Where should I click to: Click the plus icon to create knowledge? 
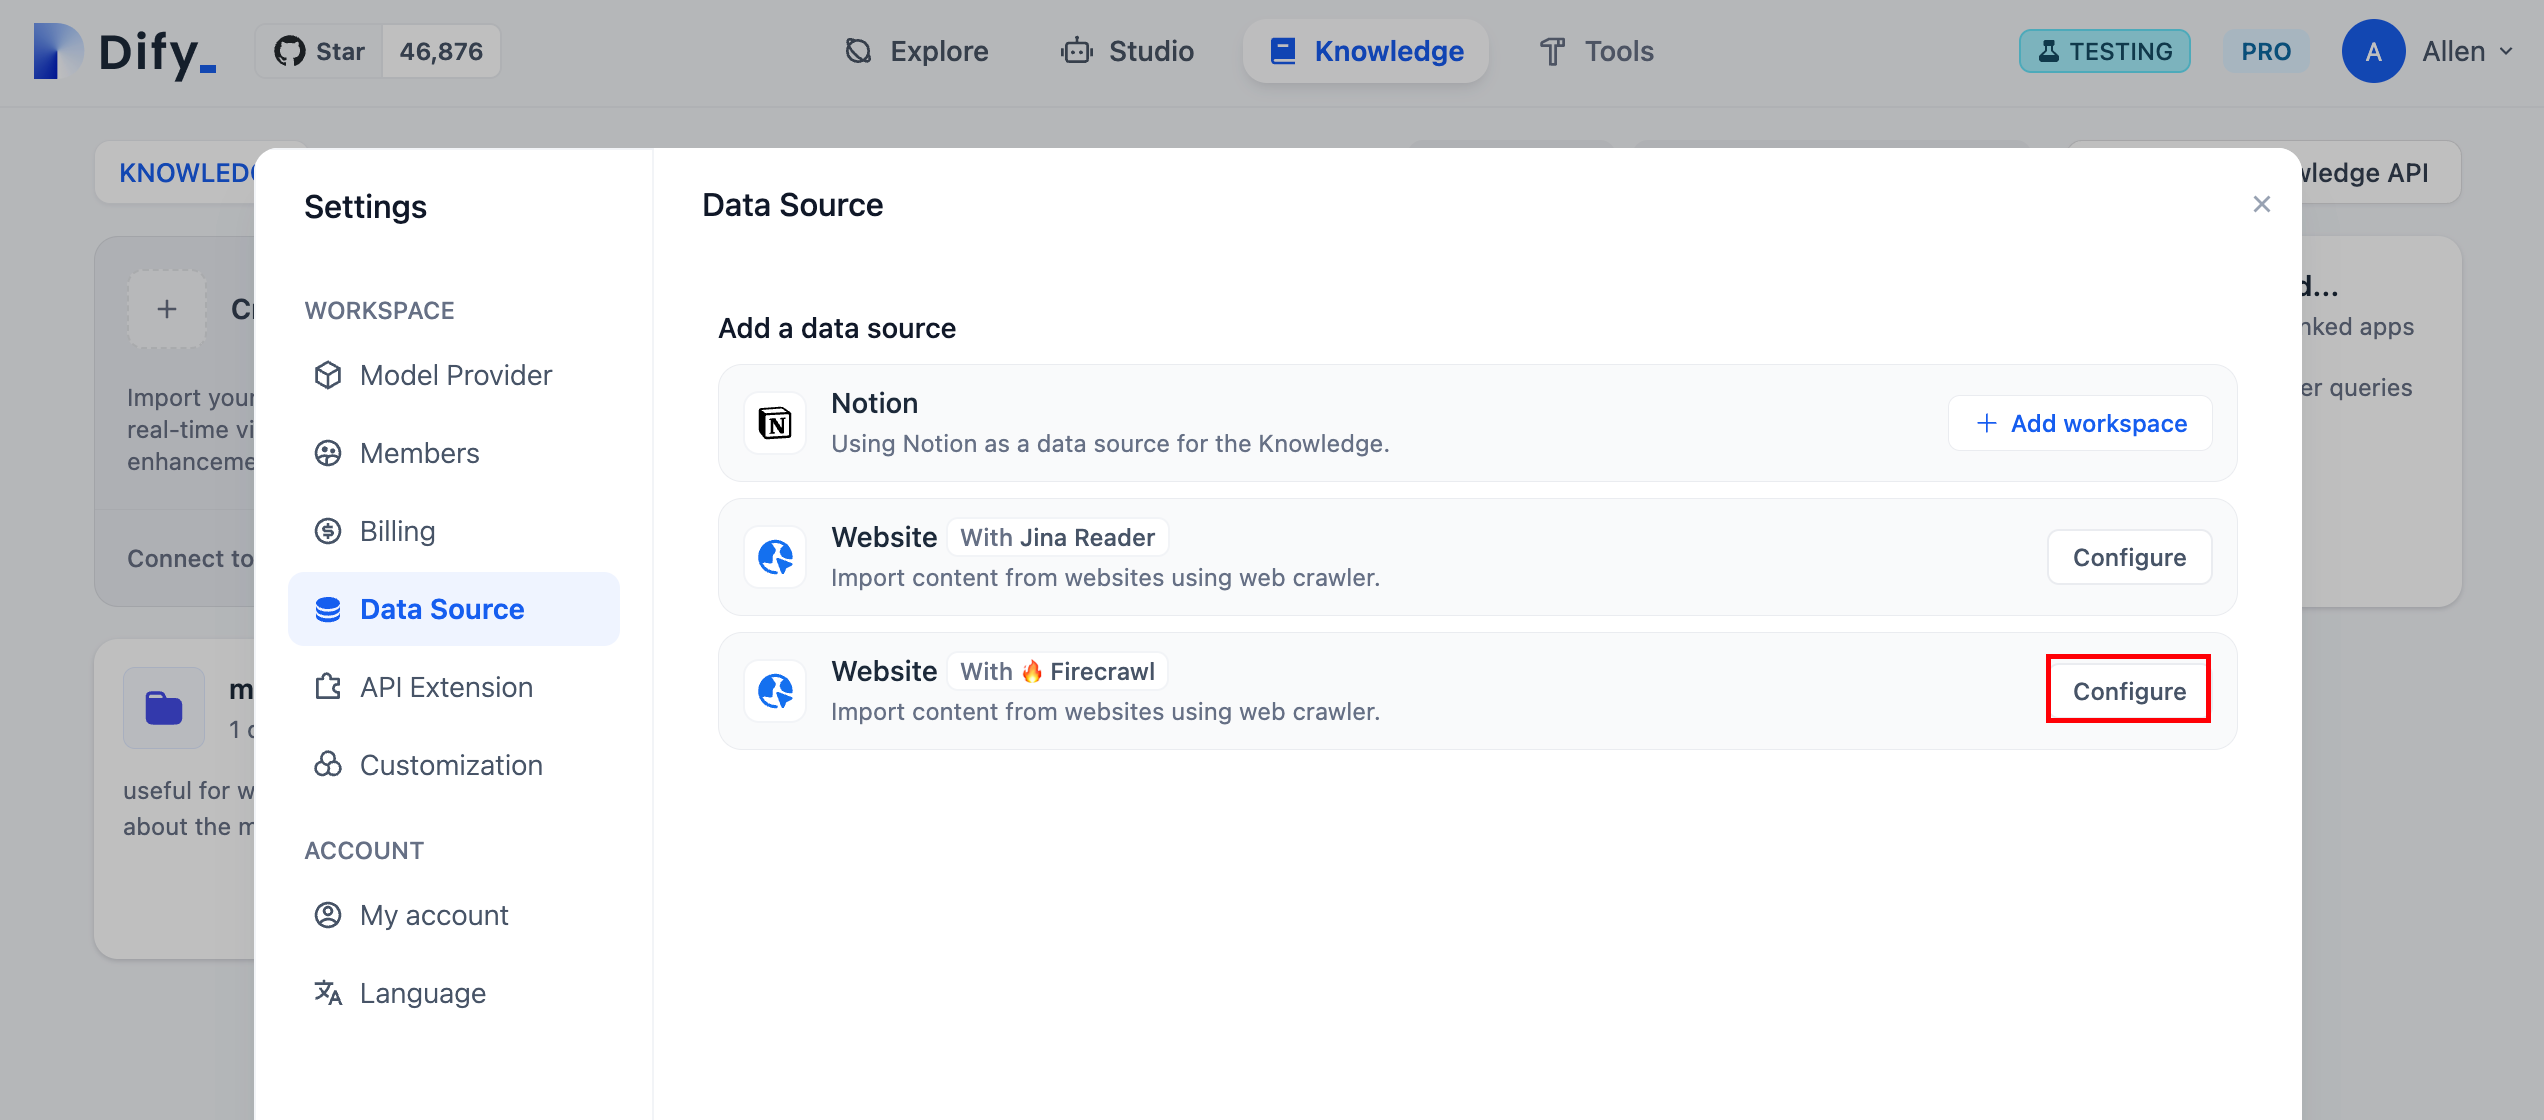tap(167, 309)
